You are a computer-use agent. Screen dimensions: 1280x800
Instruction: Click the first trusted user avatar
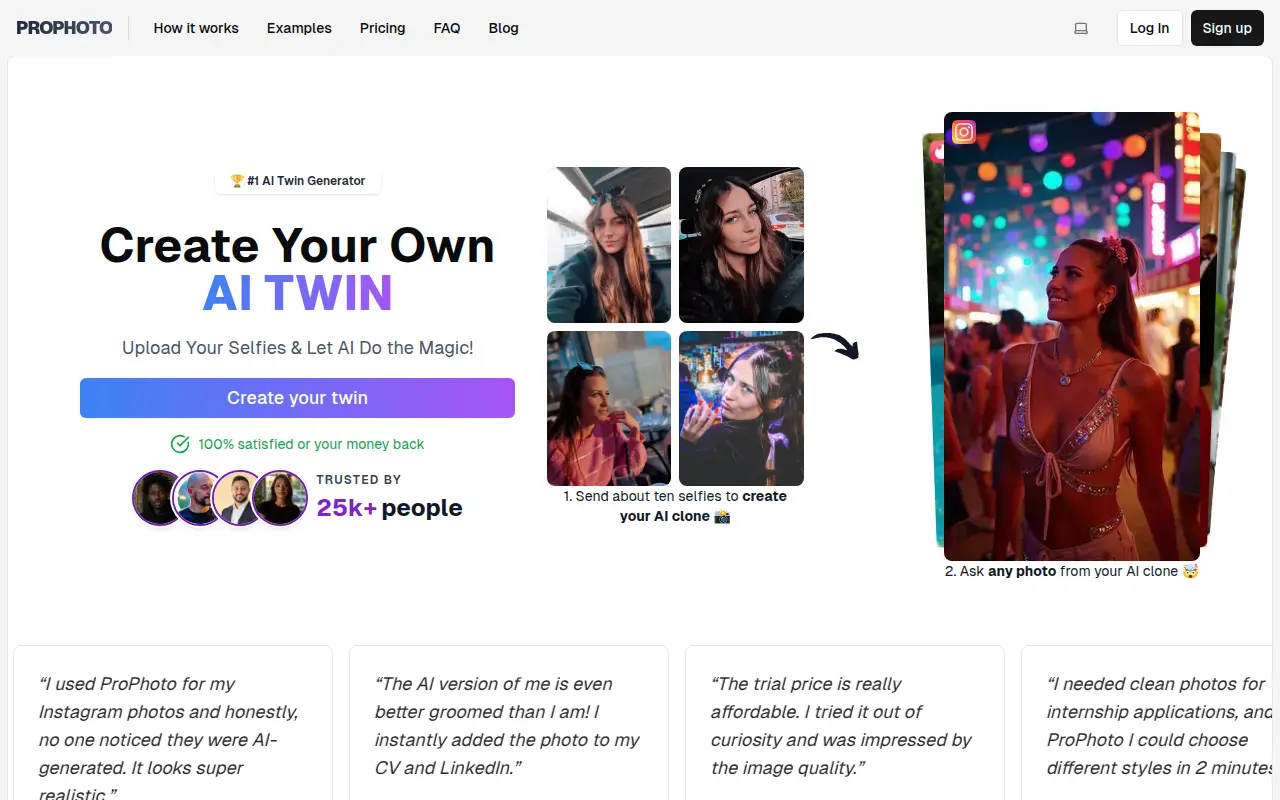[x=159, y=498]
